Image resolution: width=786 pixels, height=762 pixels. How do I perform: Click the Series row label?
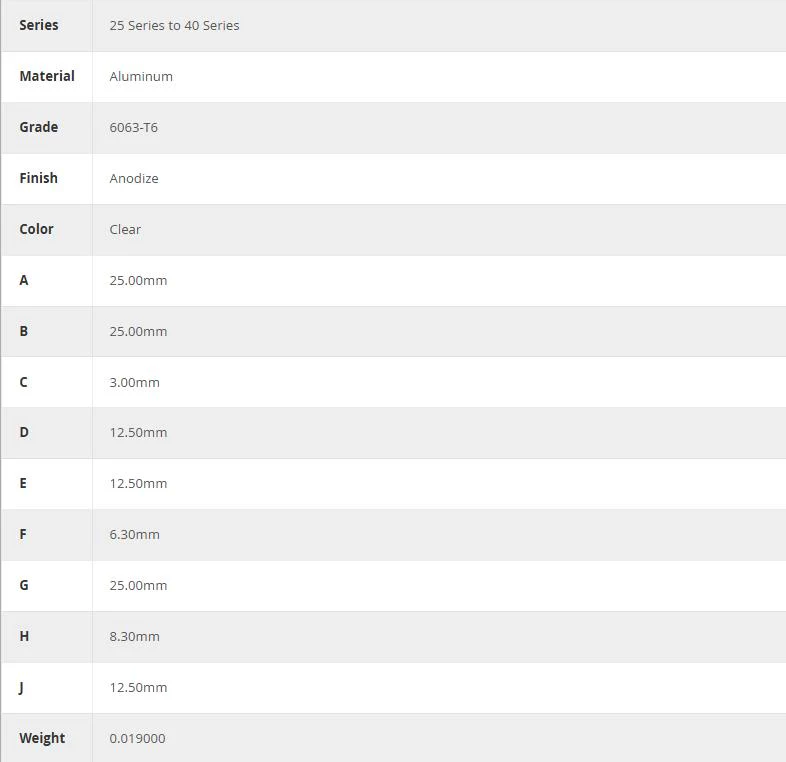pyautogui.click(x=39, y=25)
